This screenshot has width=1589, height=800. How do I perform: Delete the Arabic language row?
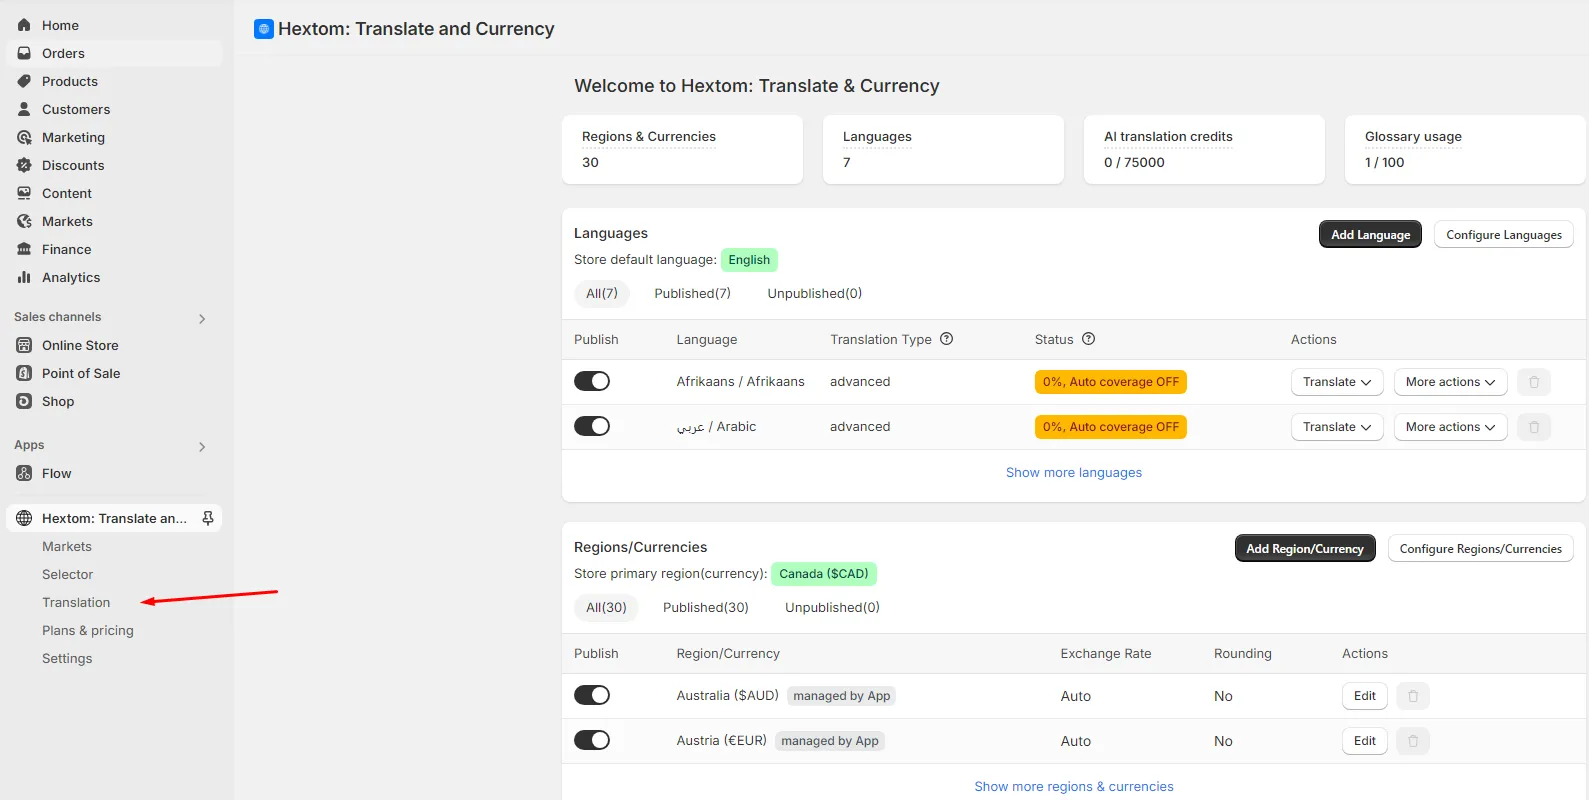tap(1534, 427)
